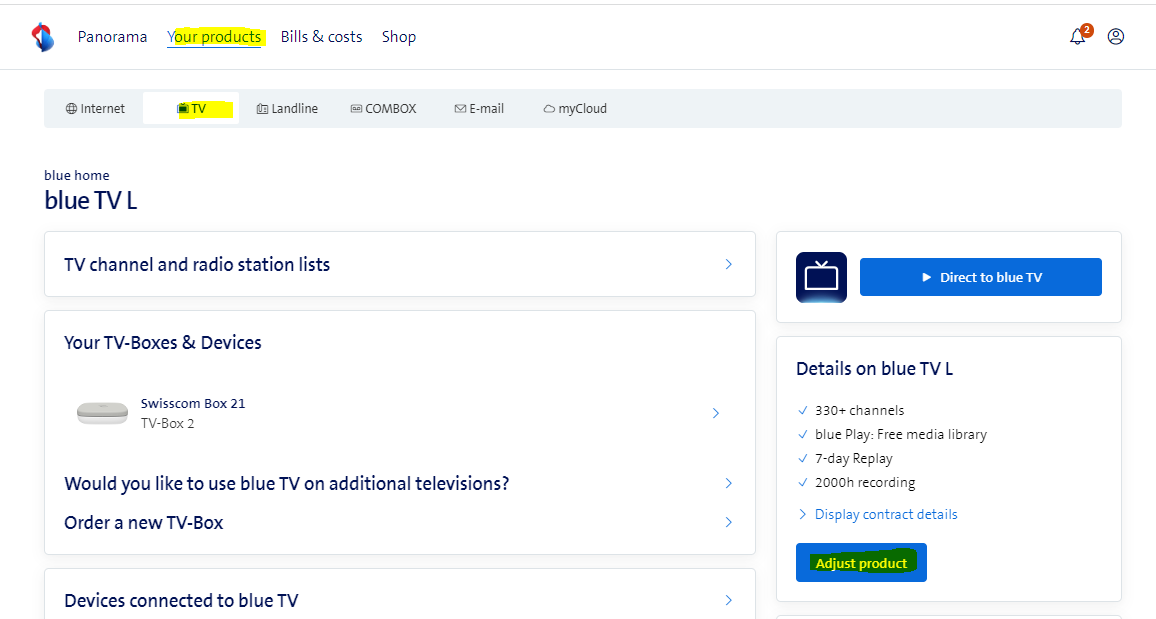Open the Shop menu item
Image resolution: width=1156 pixels, height=619 pixels.
(x=398, y=37)
